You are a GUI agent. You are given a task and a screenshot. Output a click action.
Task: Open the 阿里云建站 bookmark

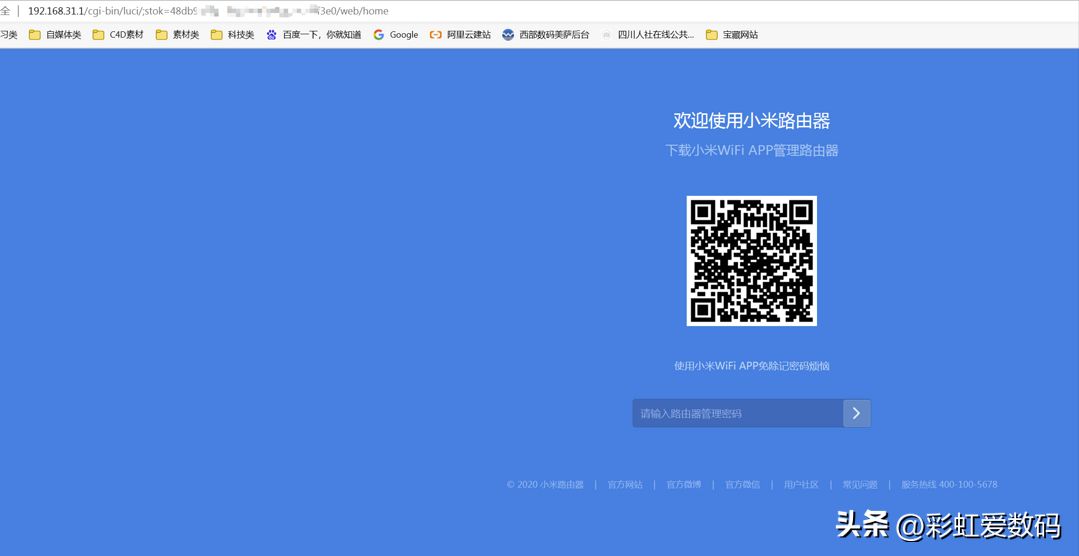460,34
